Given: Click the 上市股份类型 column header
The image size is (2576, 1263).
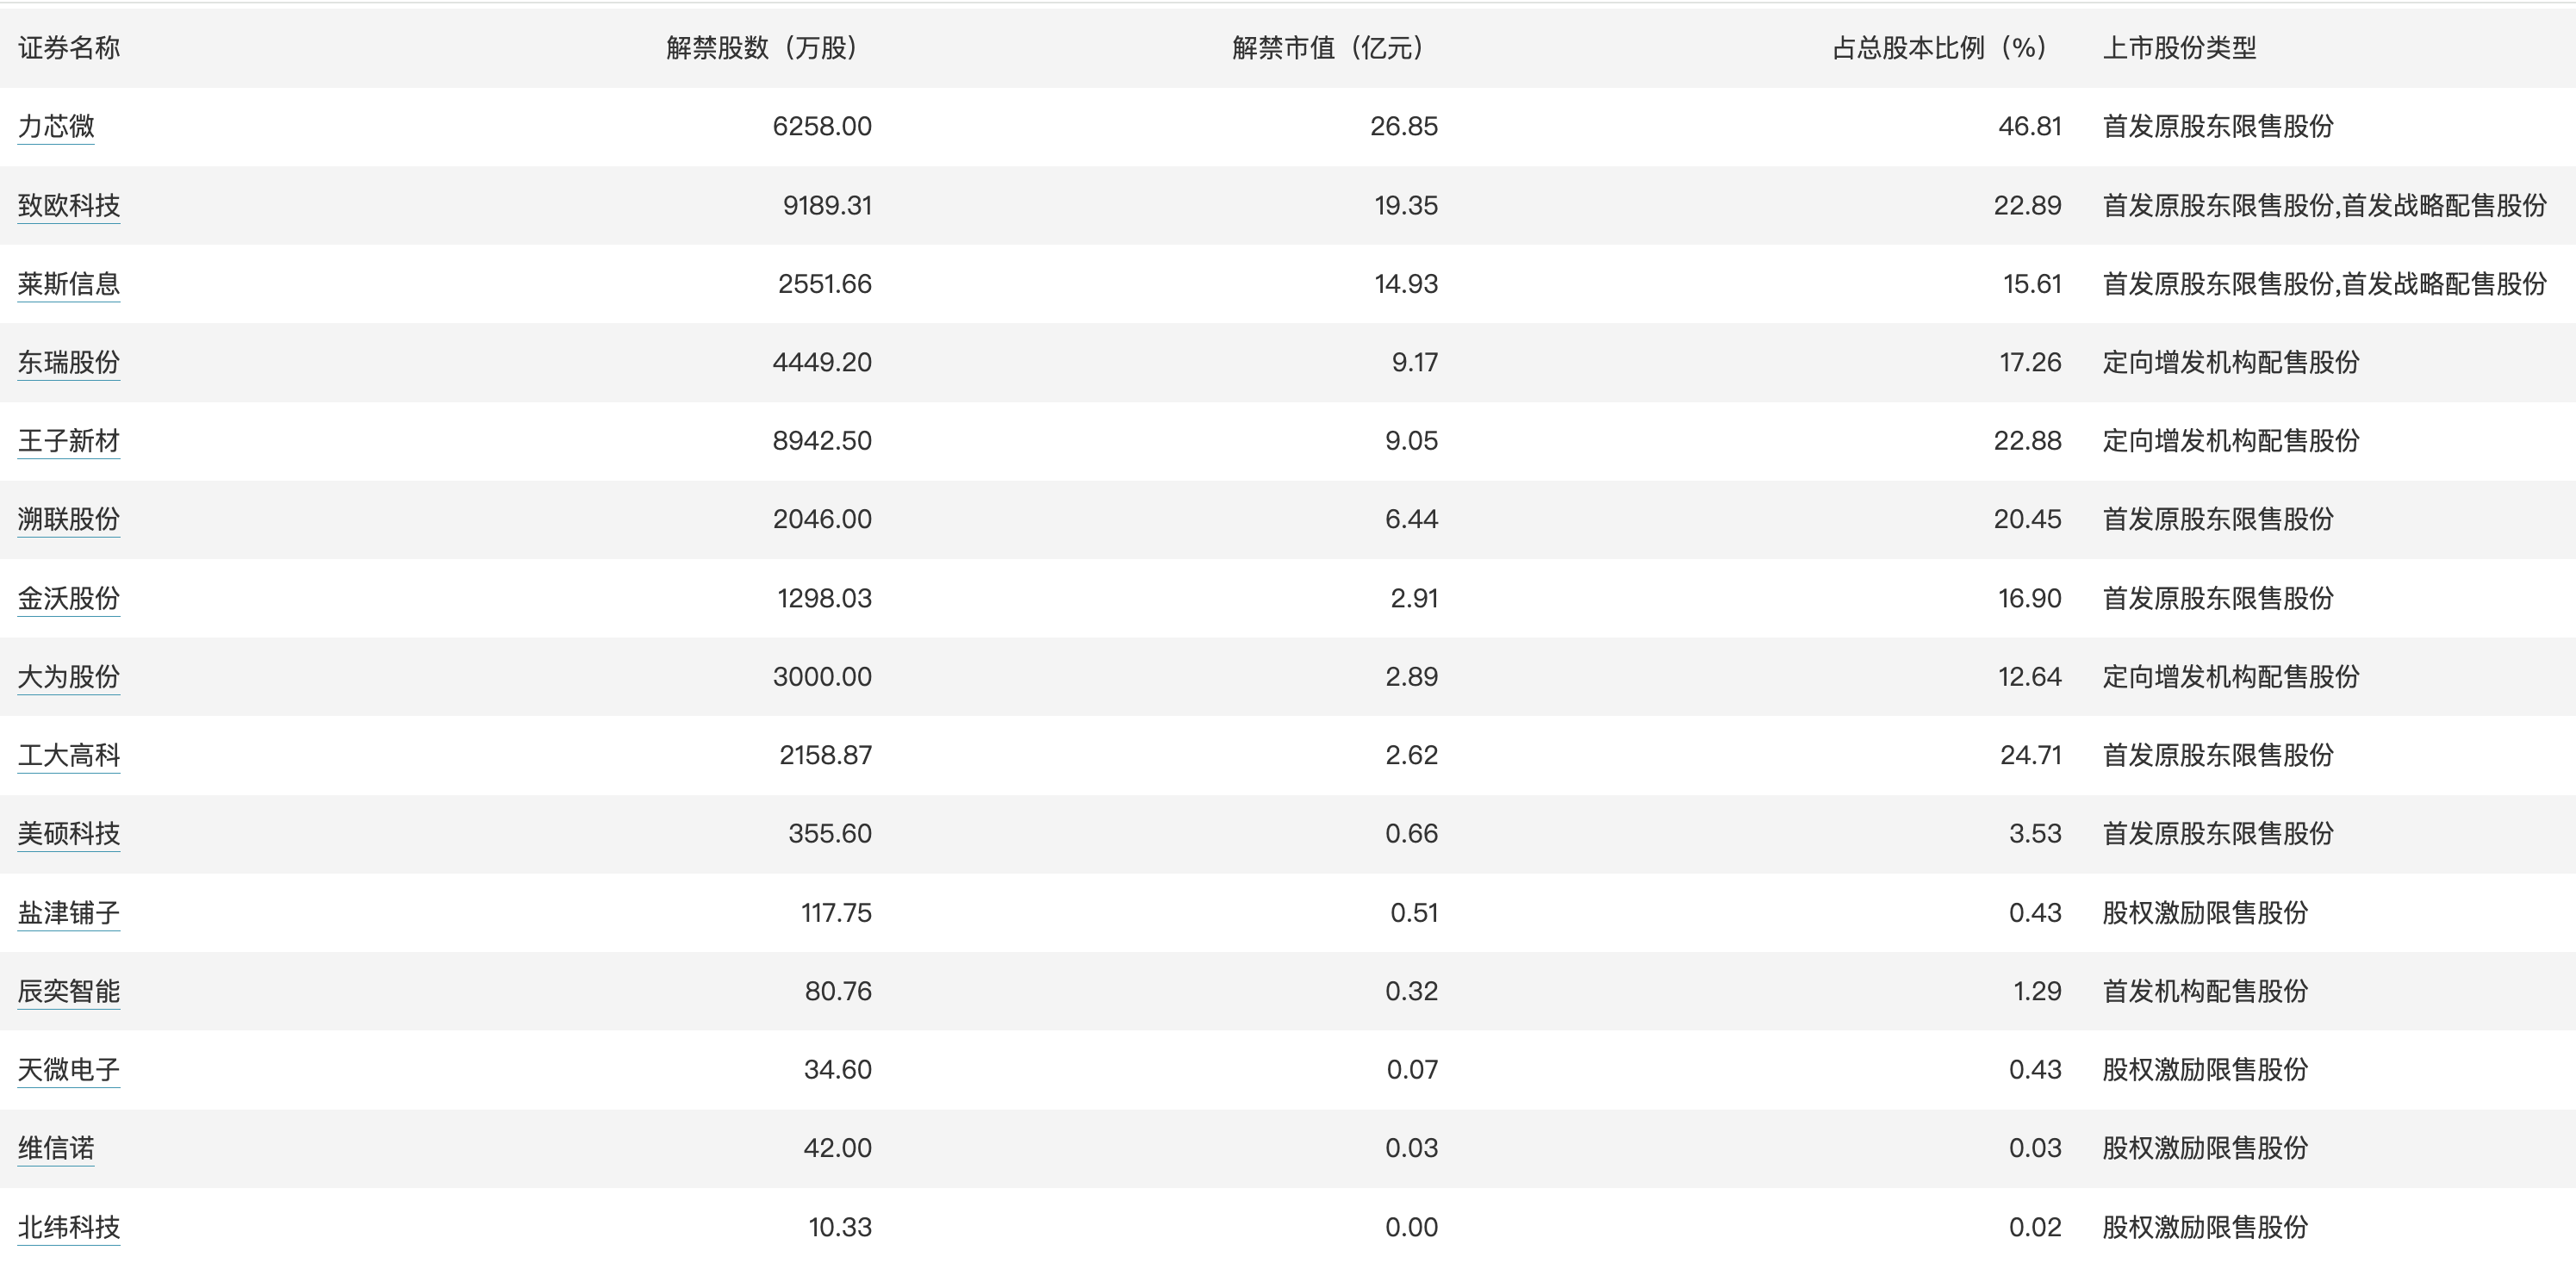Looking at the screenshot, I should coord(2180,47).
